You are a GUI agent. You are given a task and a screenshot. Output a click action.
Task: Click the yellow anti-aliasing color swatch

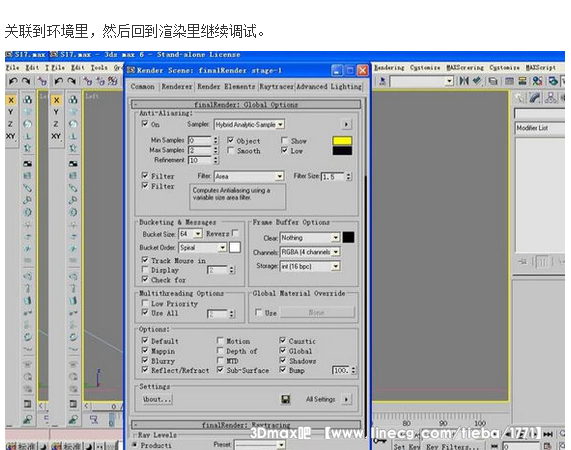tap(342, 141)
